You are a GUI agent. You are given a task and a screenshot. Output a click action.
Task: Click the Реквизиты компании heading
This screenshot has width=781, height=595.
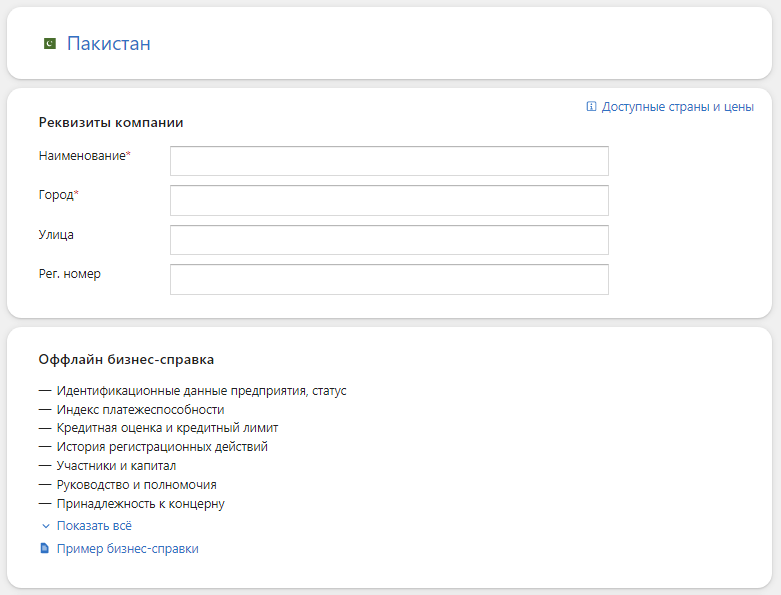pos(111,122)
